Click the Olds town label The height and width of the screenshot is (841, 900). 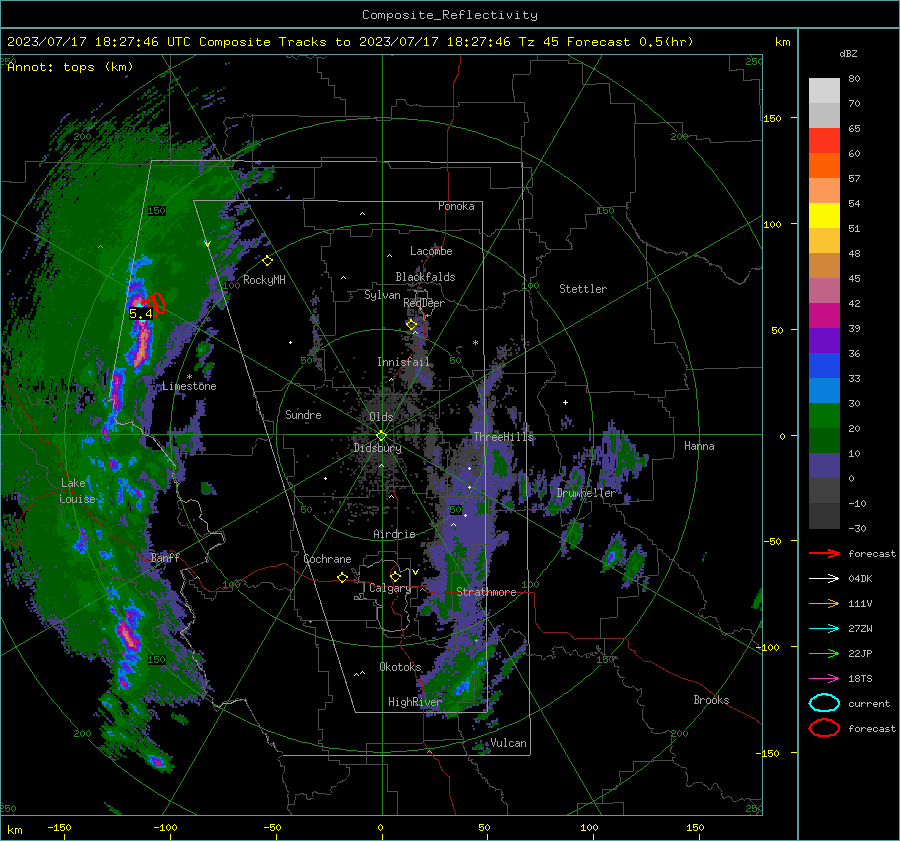point(381,417)
